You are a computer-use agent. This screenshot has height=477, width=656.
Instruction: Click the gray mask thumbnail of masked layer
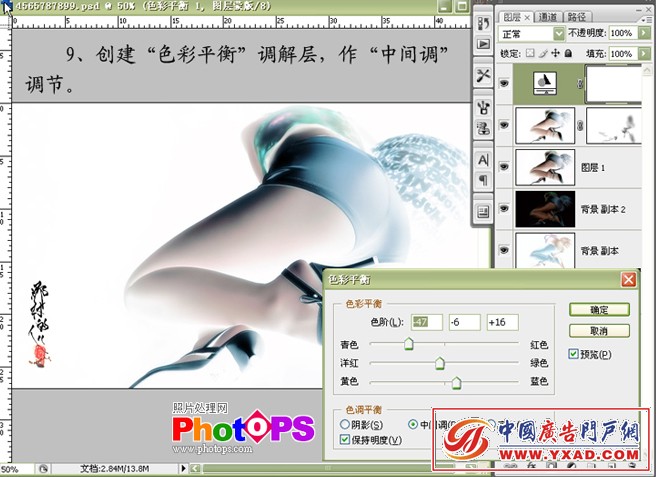coord(614,126)
